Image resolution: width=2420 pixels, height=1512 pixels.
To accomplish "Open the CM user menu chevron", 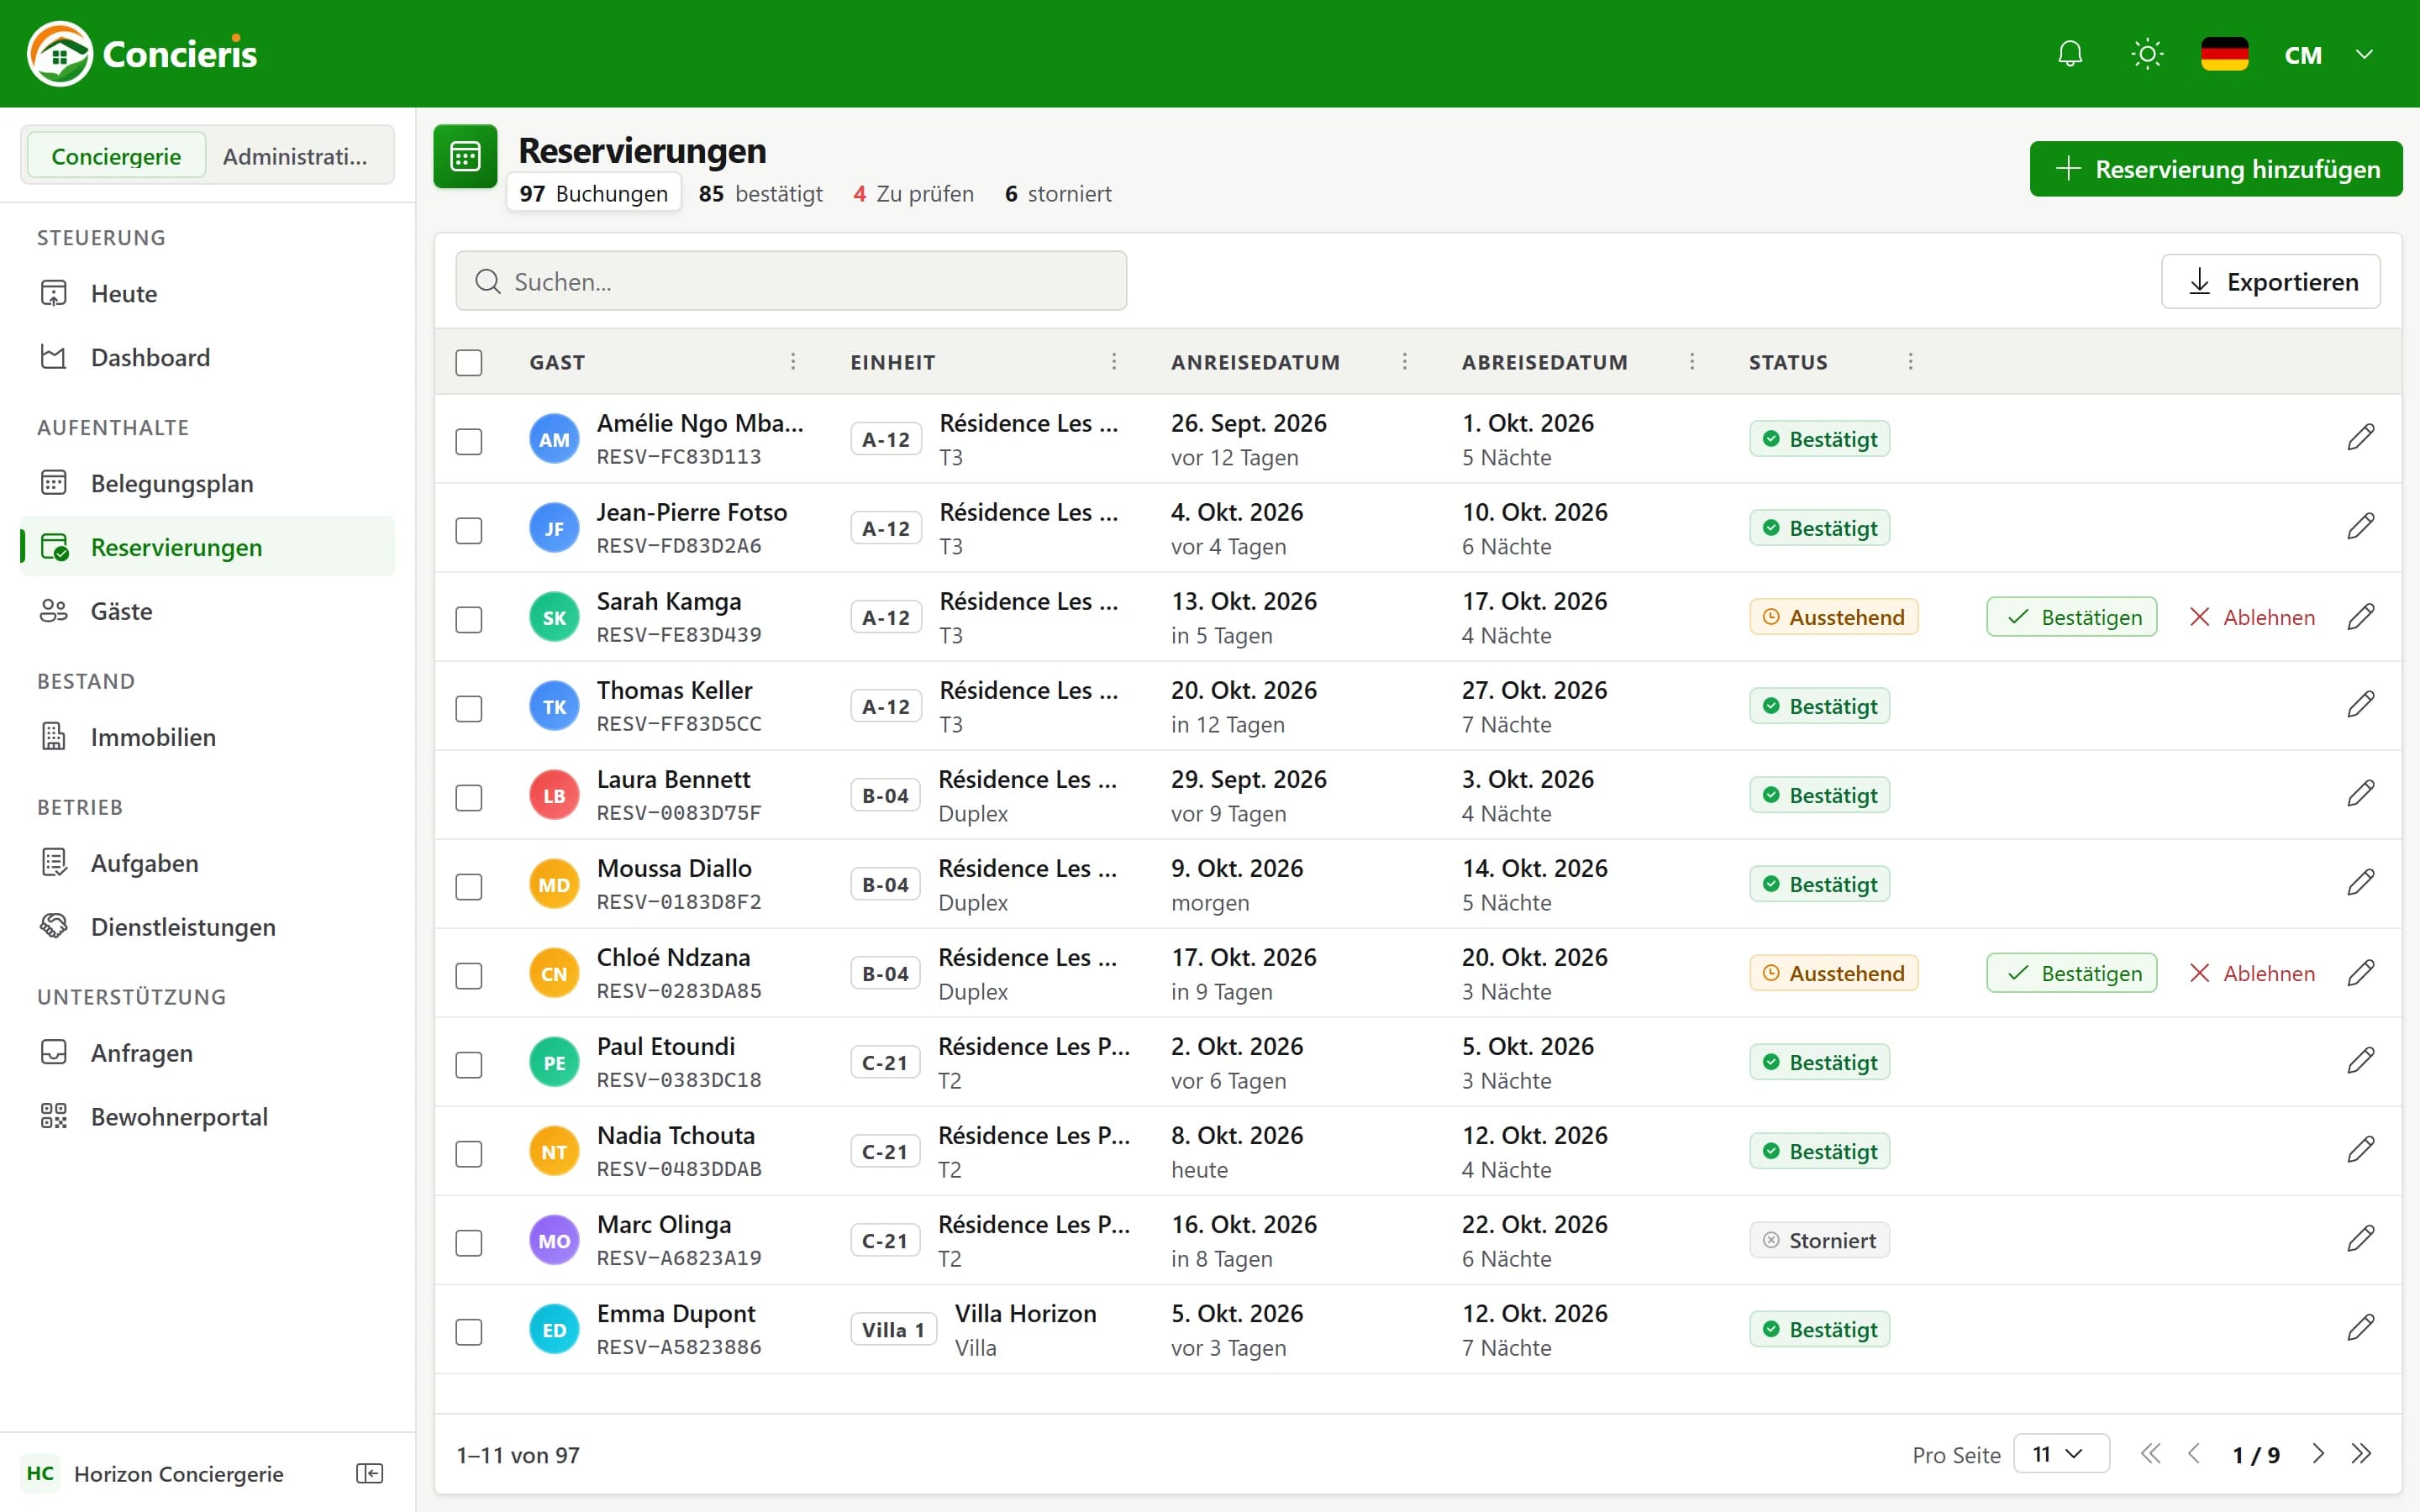I will [2364, 54].
